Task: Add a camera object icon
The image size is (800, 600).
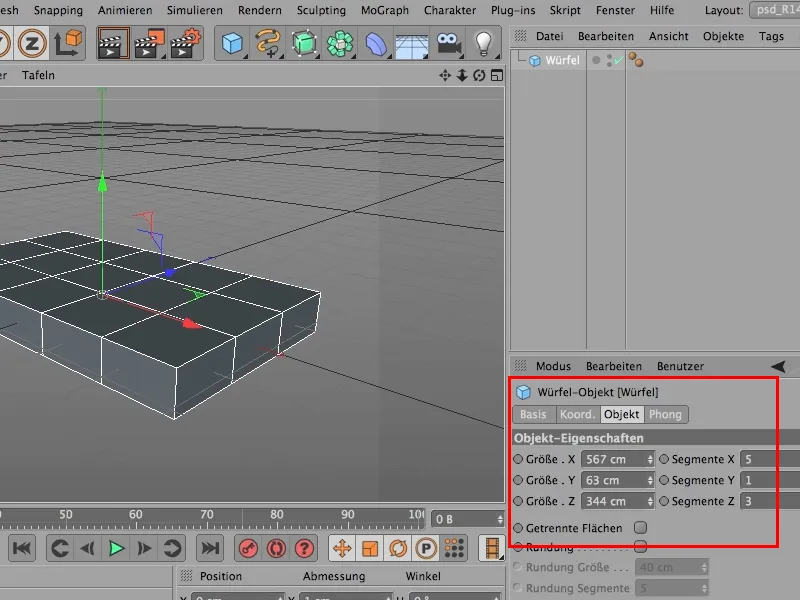Action: (448, 44)
